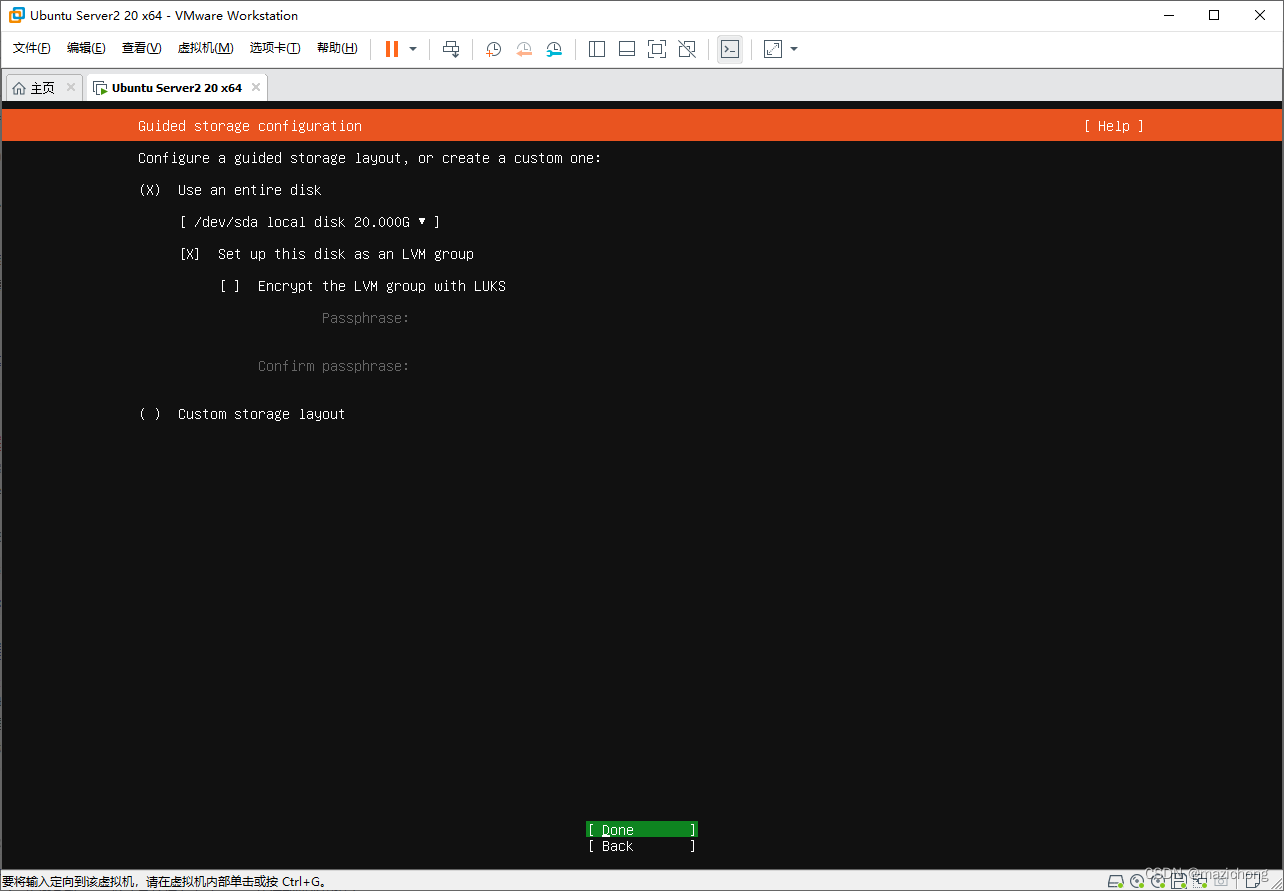Select the Use an entire disk option

(x=230, y=190)
